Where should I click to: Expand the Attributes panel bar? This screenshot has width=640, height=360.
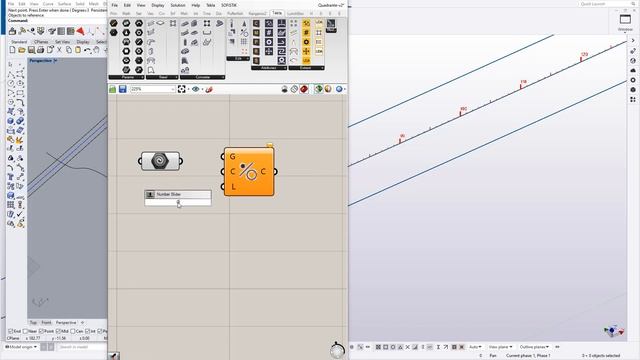click(x=269, y=68)
